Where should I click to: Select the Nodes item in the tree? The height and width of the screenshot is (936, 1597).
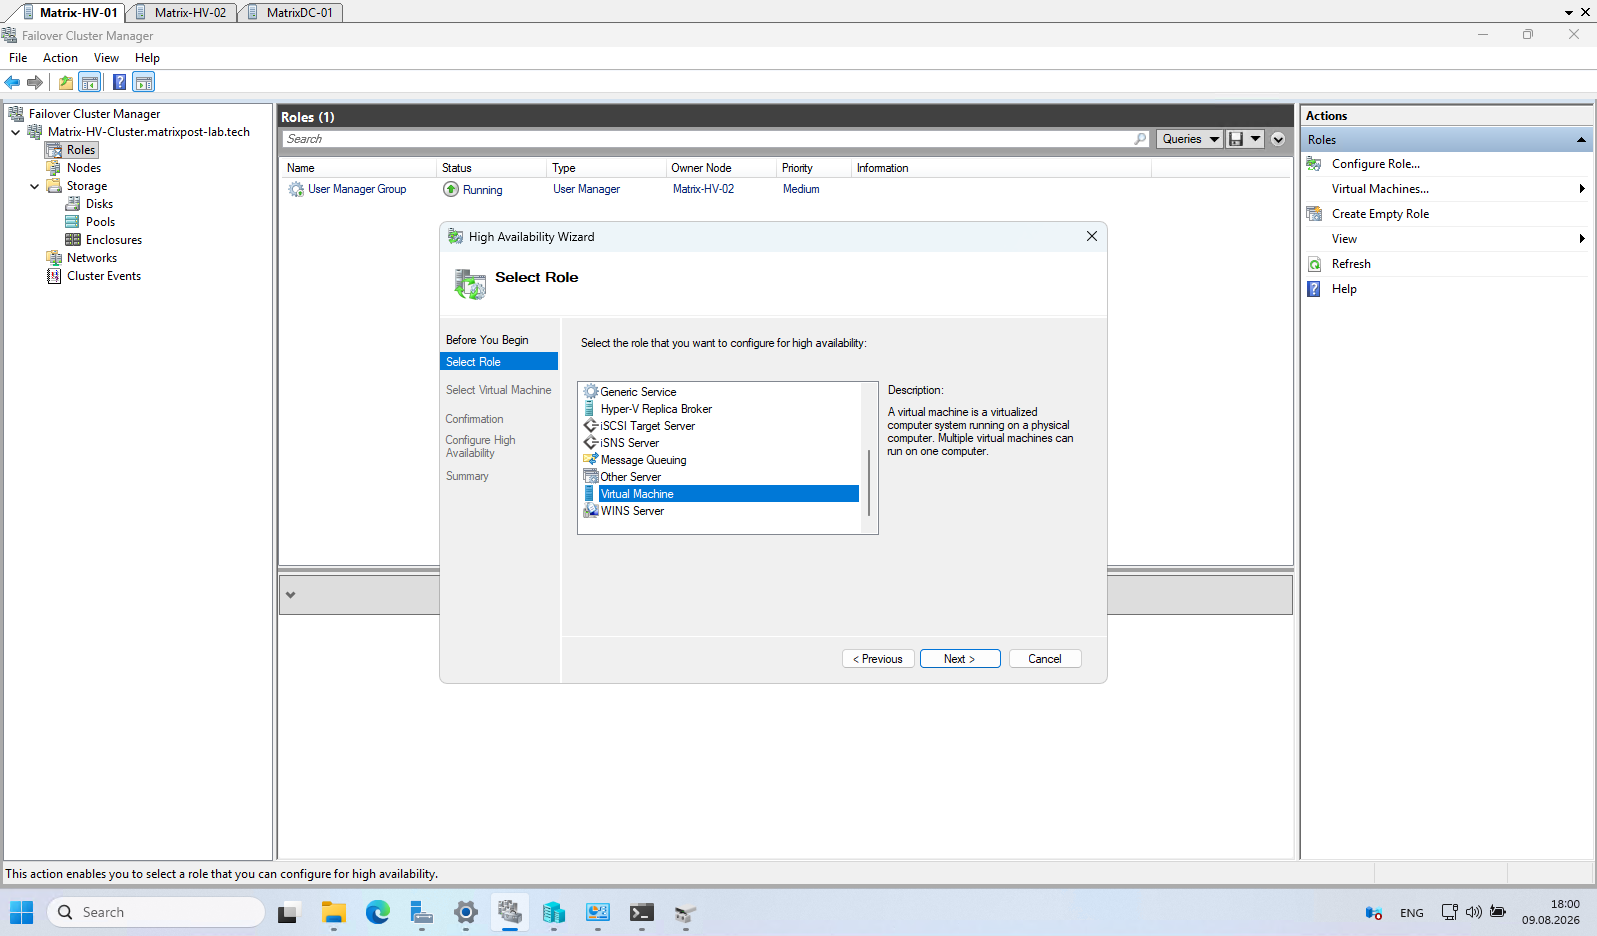click(x=84, y=168)
